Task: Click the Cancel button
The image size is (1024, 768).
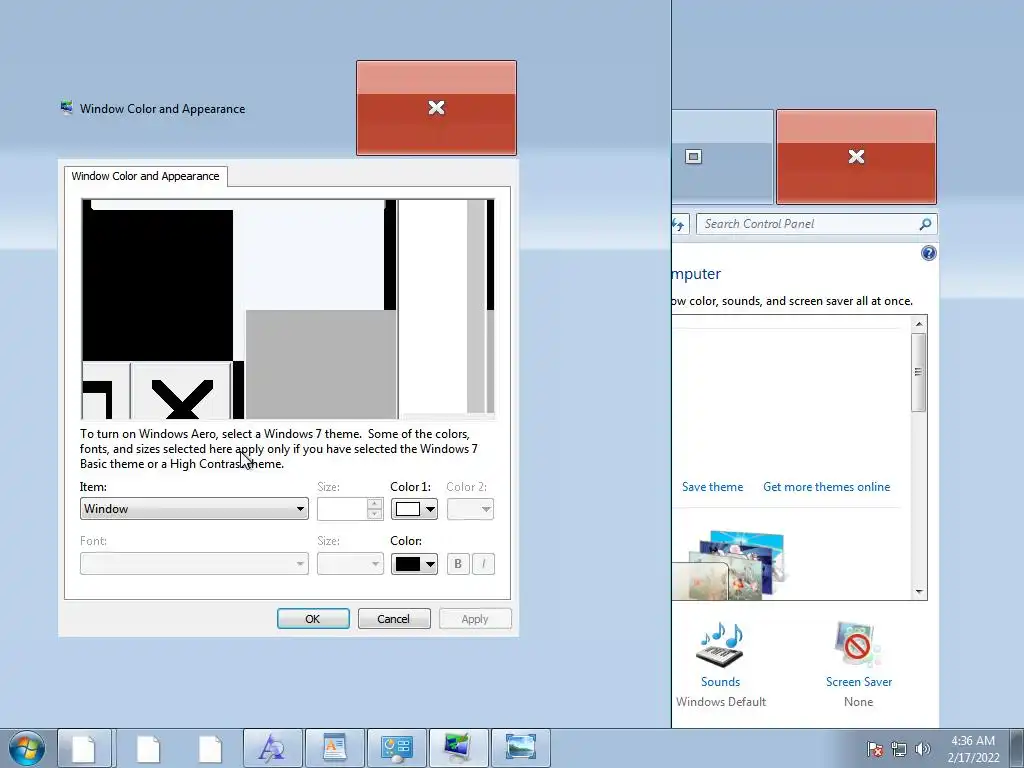Action: [394, 618]
